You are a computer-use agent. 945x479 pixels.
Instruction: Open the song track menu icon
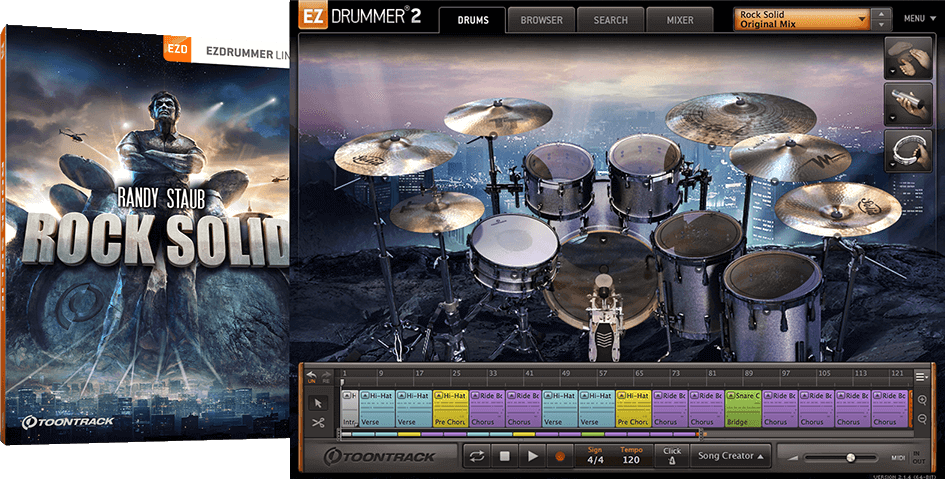tap(921, 377)
